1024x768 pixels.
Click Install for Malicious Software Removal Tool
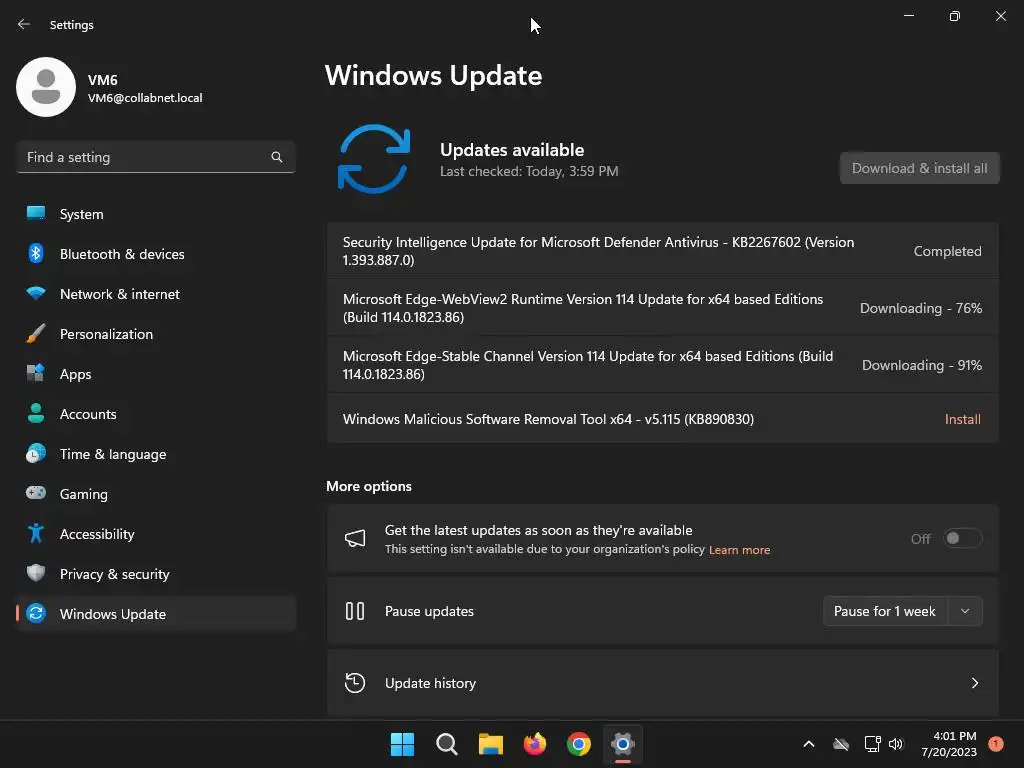[x=963, y=419]
